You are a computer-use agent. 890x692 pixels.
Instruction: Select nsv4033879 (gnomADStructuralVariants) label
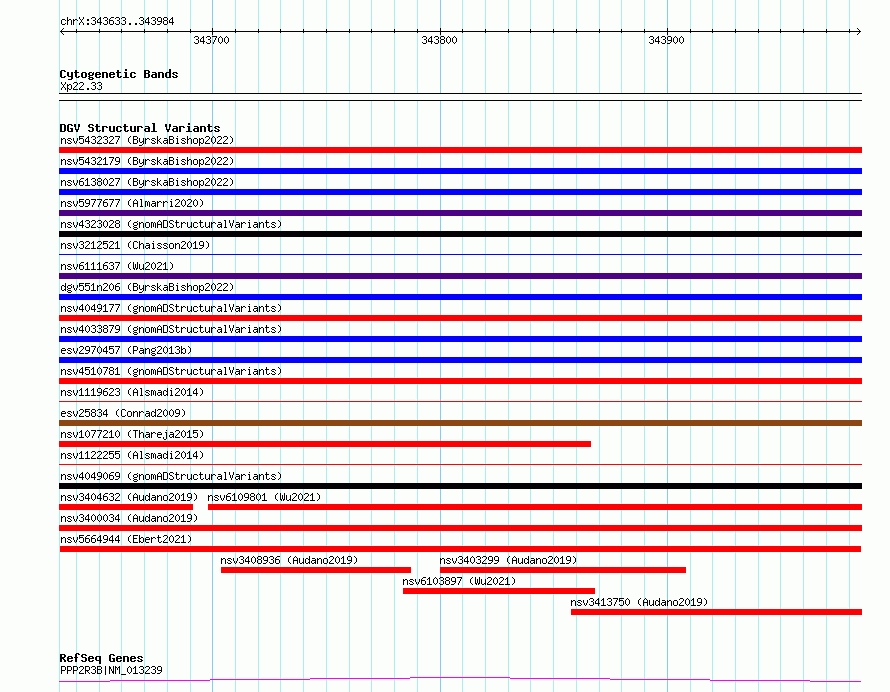(171, 329)
